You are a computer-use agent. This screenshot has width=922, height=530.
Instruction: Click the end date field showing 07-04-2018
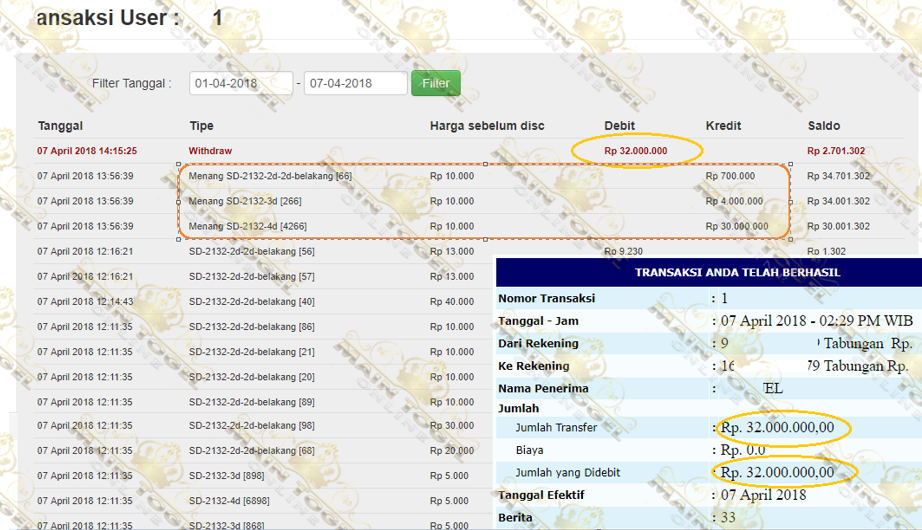click(354, 84)
